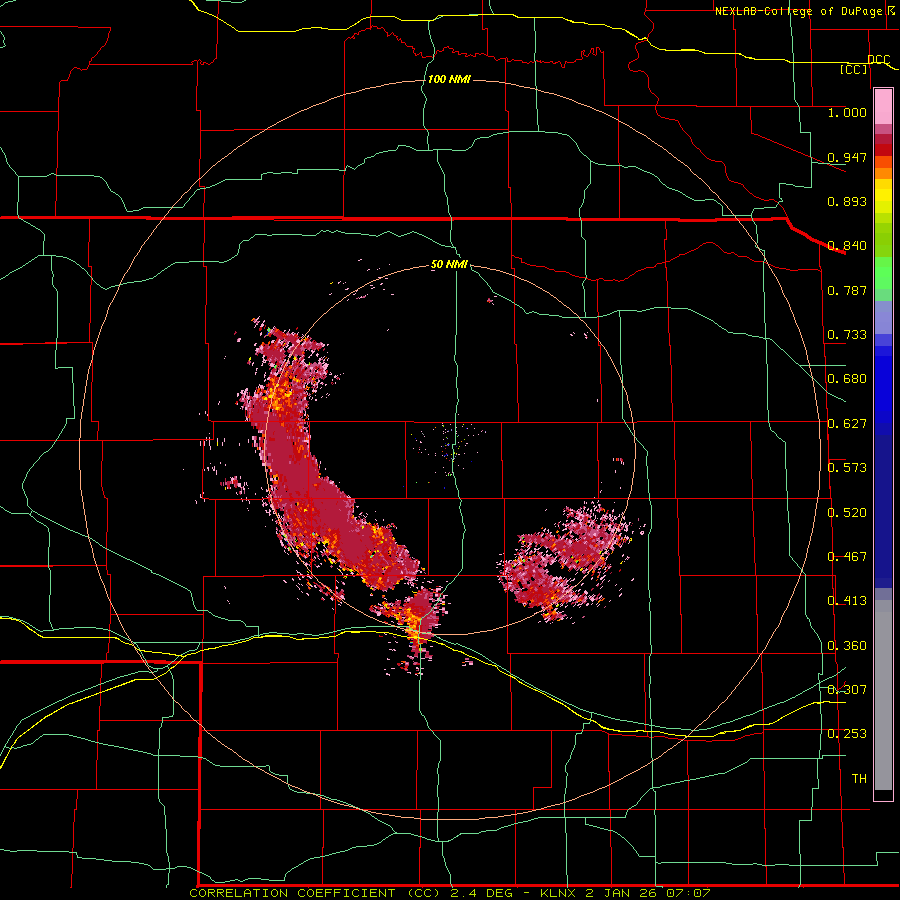Click the 0.307 value on the color scale
Screen dimensions: 900x900
847,690
